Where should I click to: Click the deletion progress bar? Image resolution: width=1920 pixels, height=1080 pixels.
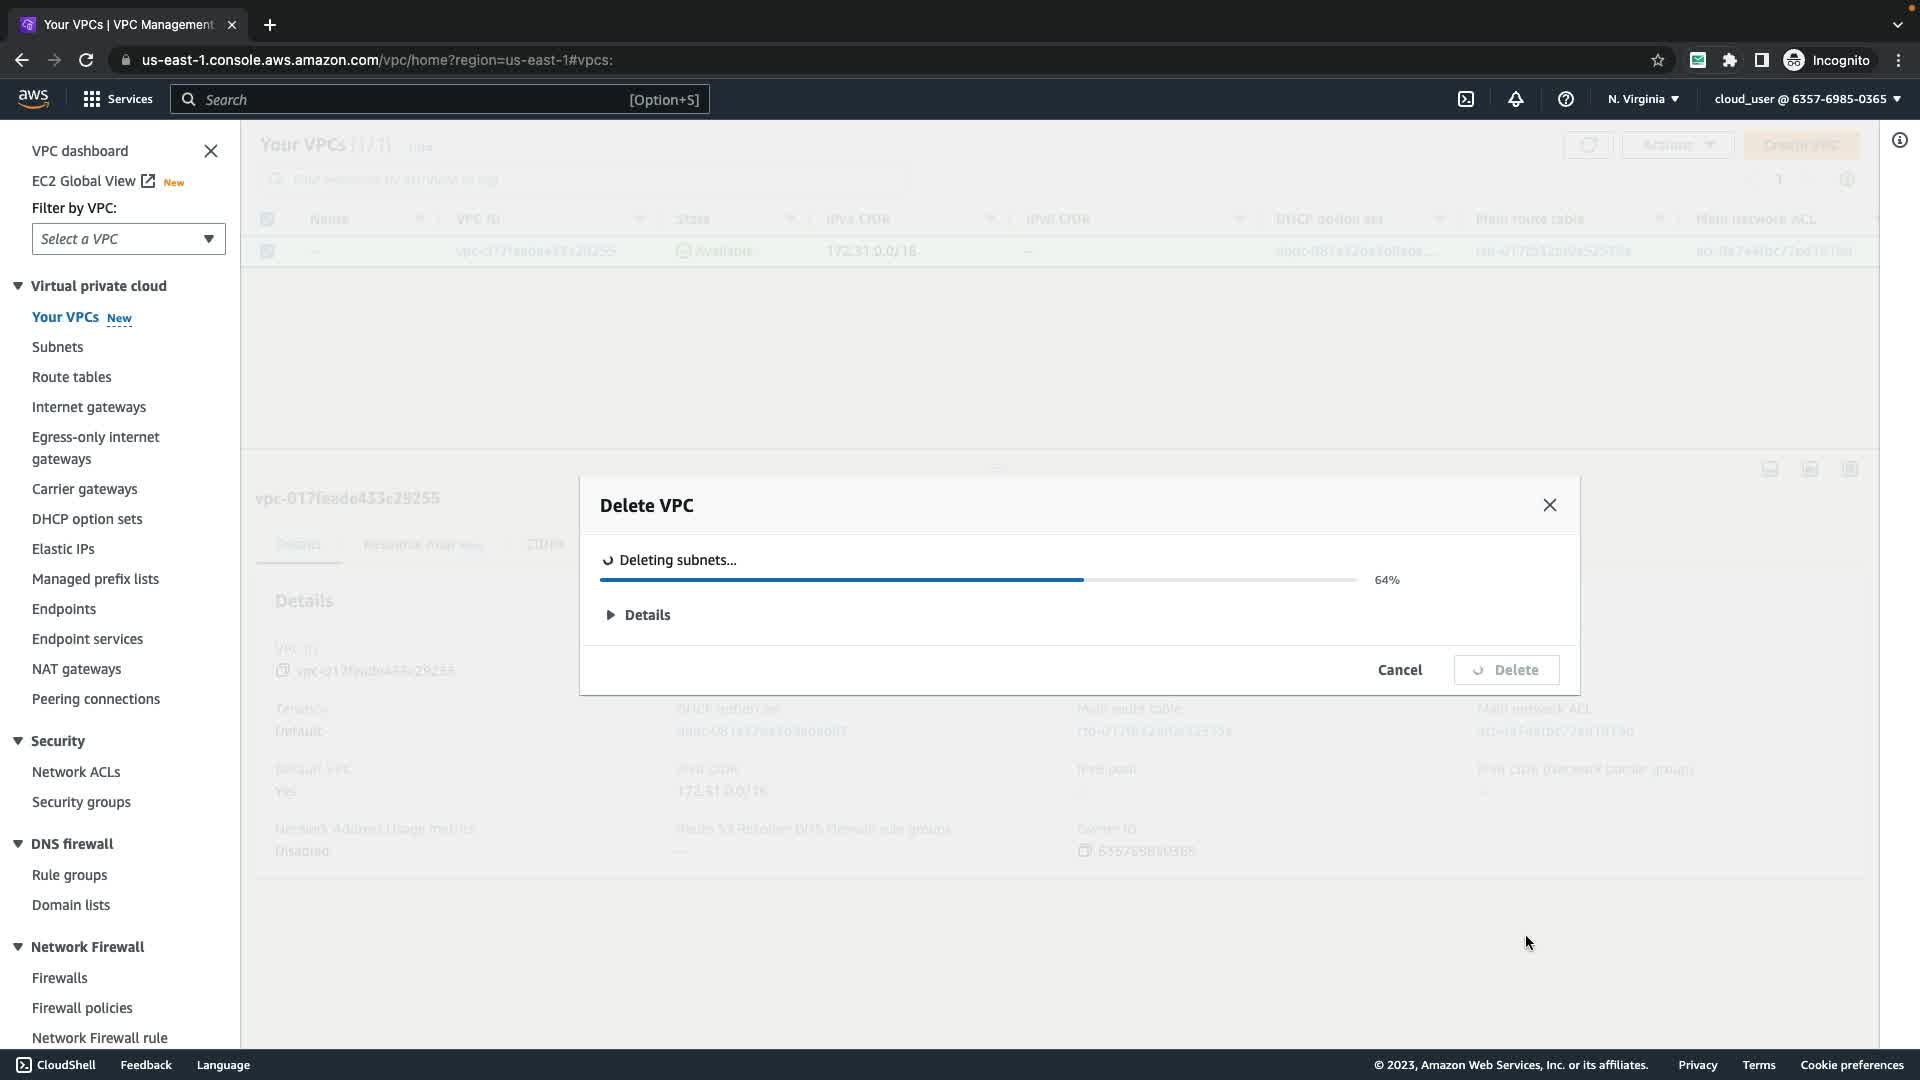pyautogui.click(x=978, y=580)
